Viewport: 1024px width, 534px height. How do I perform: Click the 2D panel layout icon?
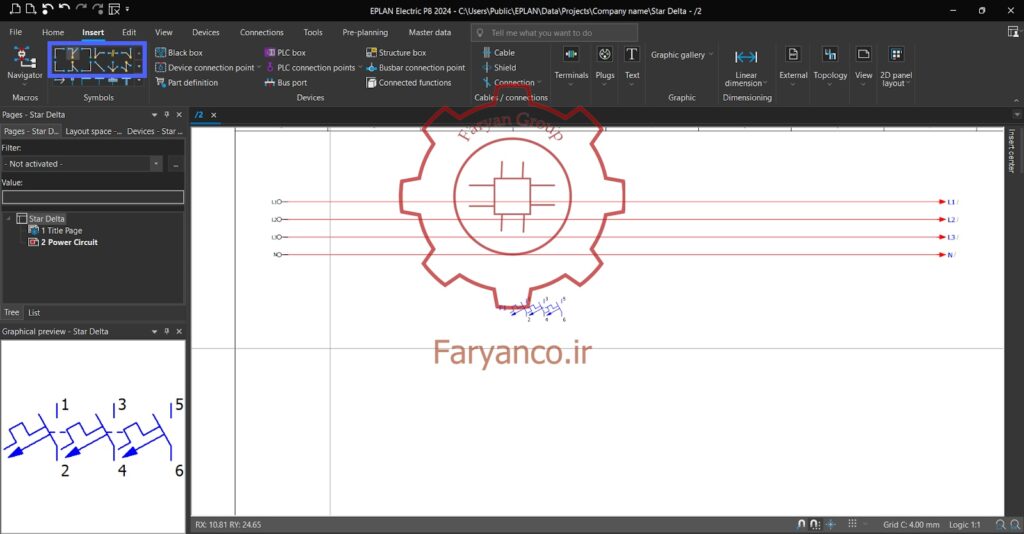(896, 55)
